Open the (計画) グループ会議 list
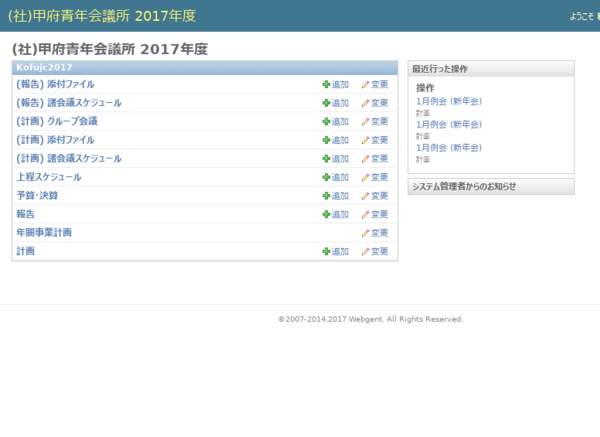The image size is (600, 437). point(56,121)
